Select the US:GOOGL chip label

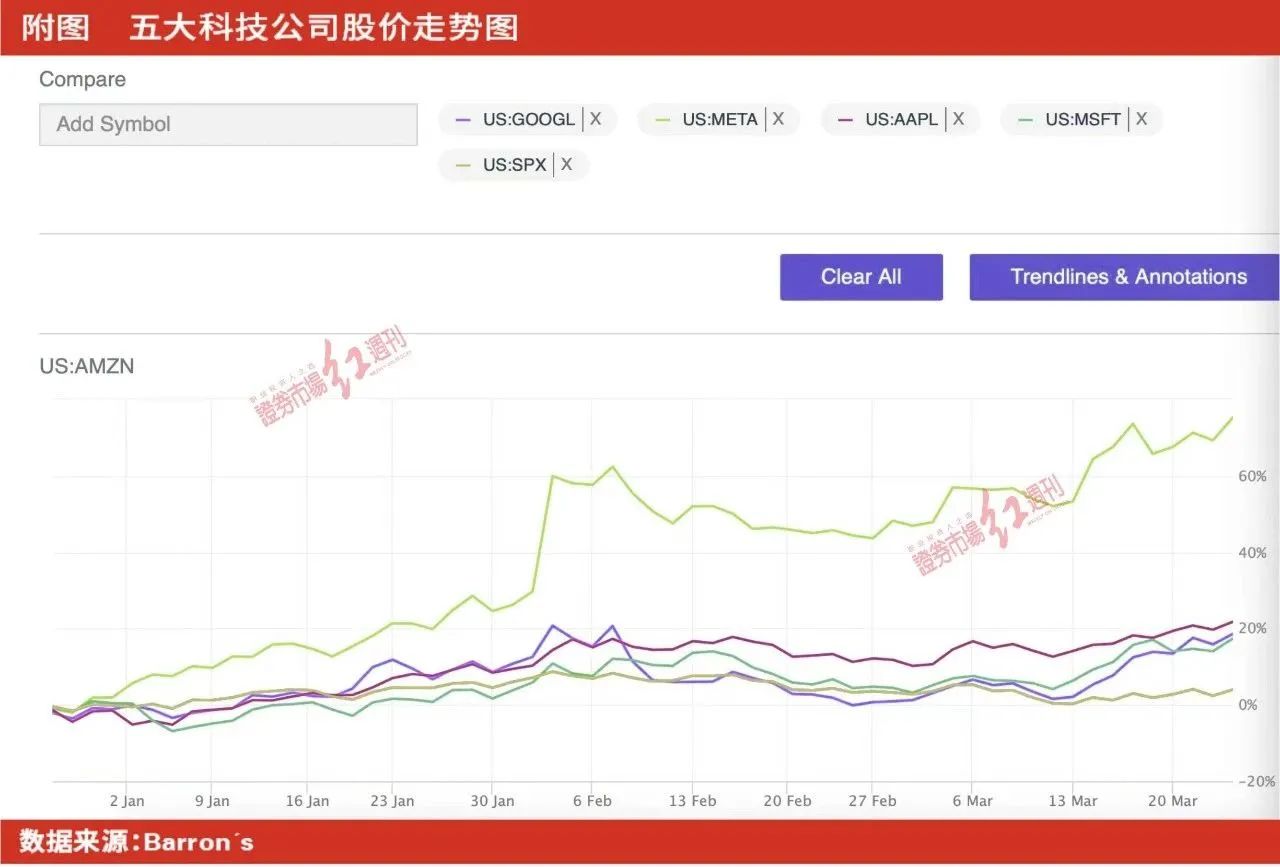(529, 119)
